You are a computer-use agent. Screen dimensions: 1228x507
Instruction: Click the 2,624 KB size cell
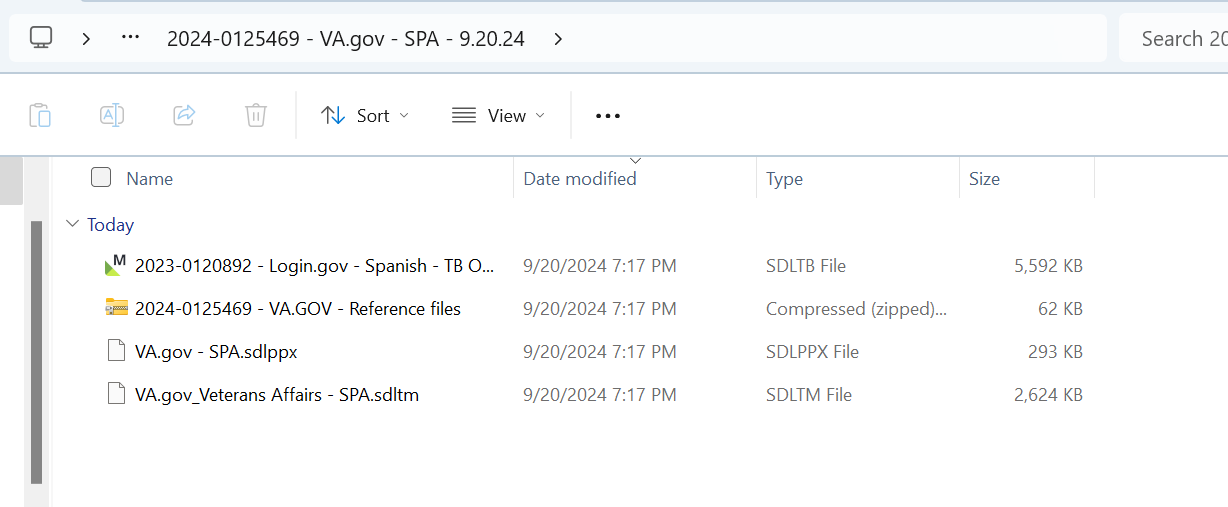click(x=1048, y=395)
